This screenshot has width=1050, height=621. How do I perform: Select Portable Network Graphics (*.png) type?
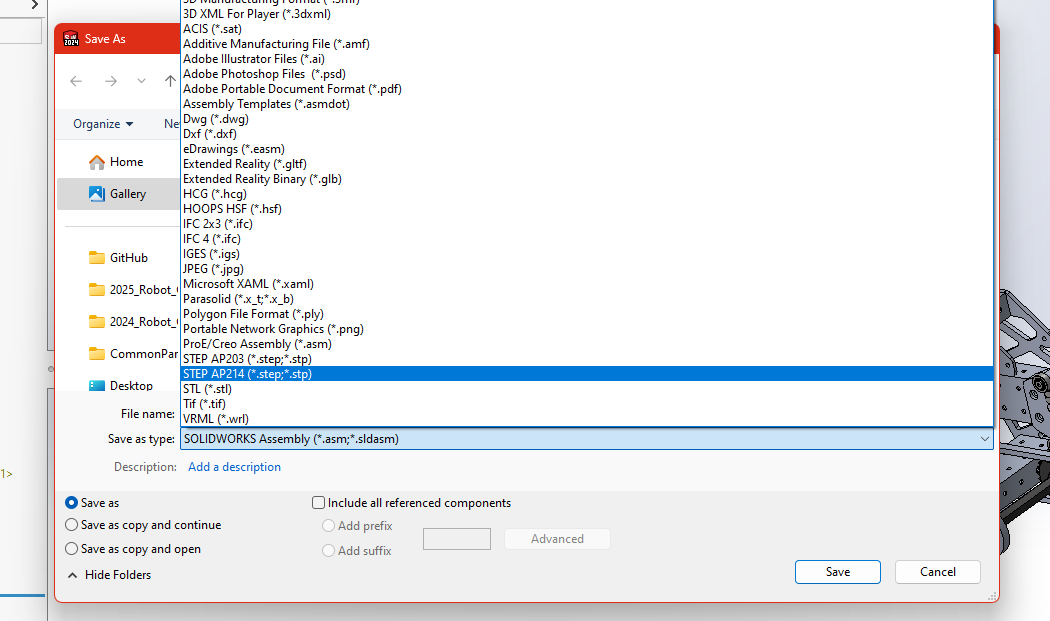(x=587, y=329)
